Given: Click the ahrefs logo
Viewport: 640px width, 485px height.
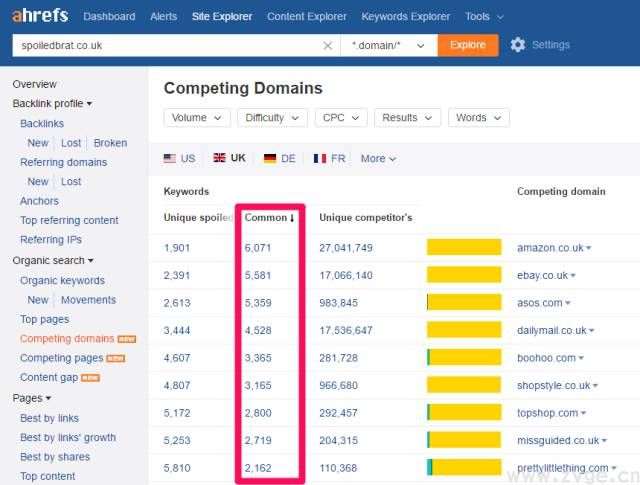Looking at the screenshot, I should tap(40, 16).
